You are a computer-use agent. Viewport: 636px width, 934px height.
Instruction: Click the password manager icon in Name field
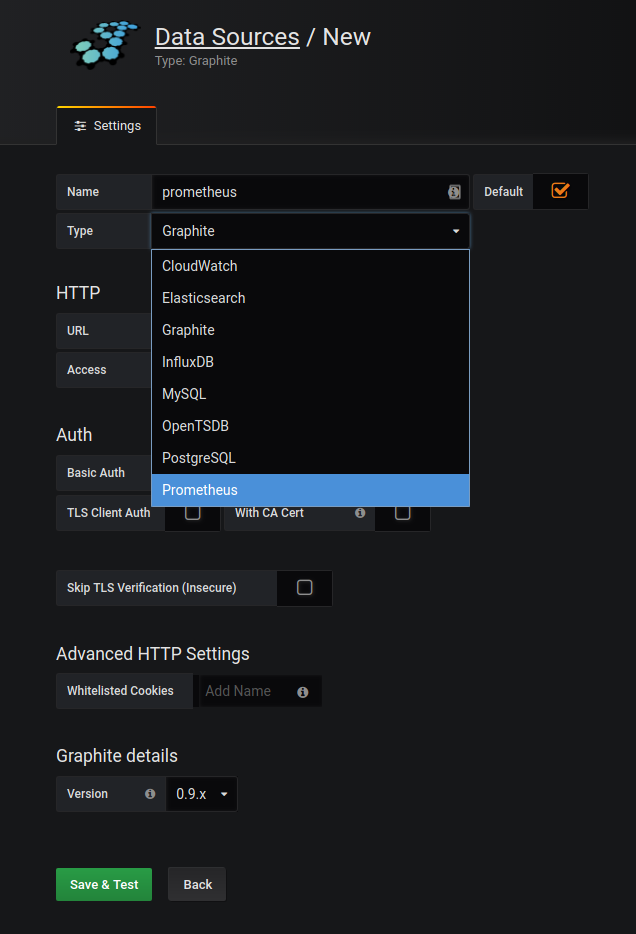[454, 192]
